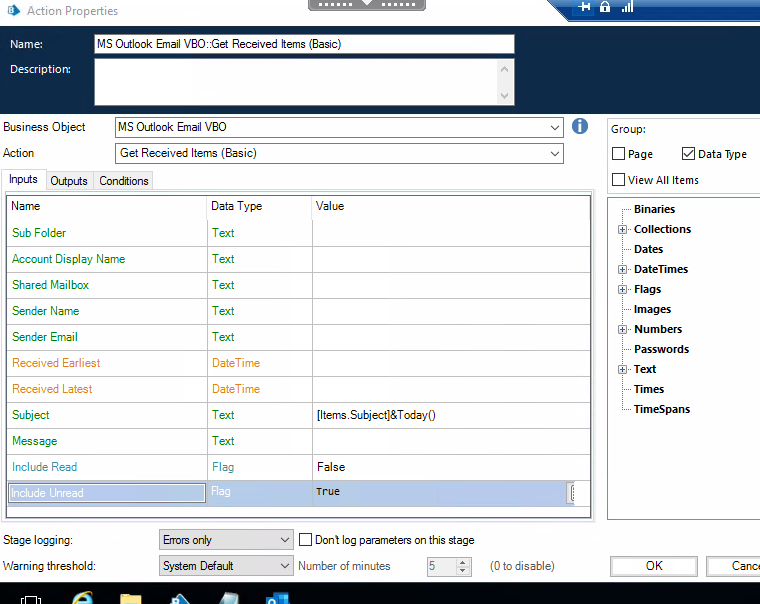This screenshot has width=760, height=604.
Task: Click the Sender Email value cell
Action: (451, 337)
